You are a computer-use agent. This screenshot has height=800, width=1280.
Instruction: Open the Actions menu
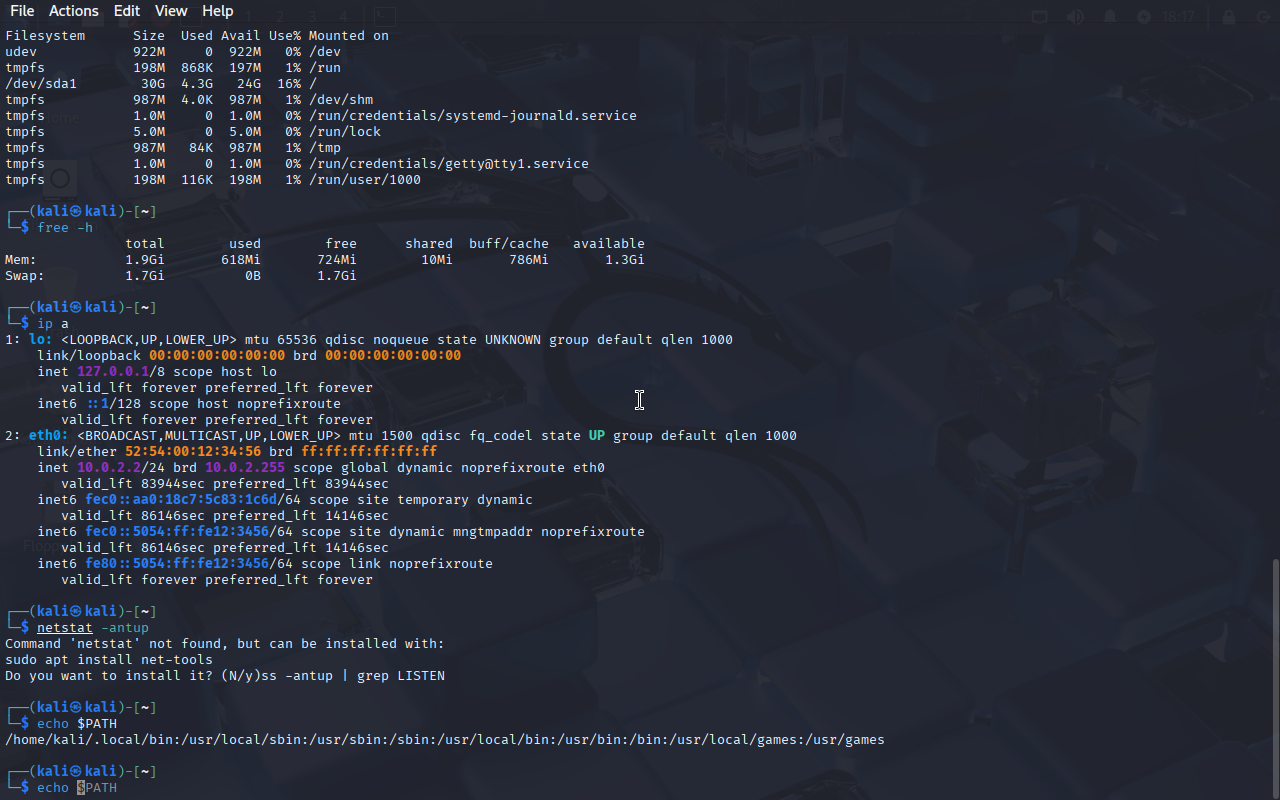(74, 11)
